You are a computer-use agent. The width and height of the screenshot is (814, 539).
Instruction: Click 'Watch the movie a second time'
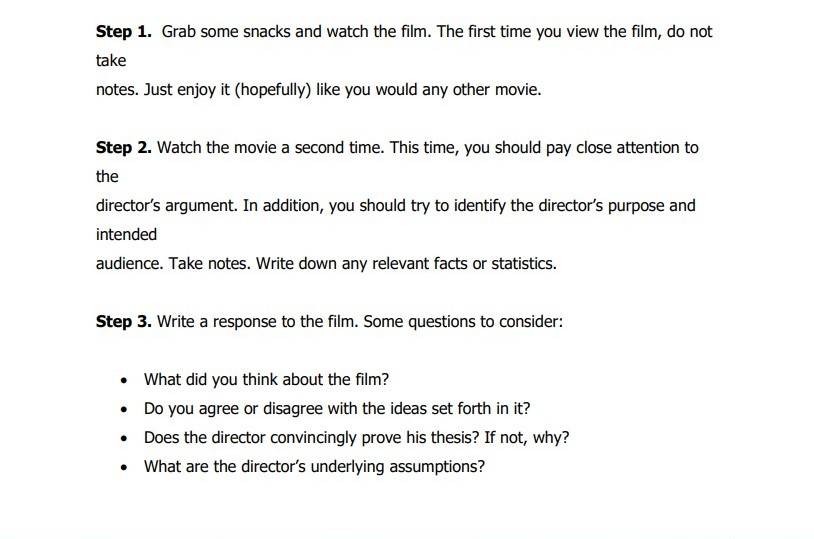click(x=270, y=148)
